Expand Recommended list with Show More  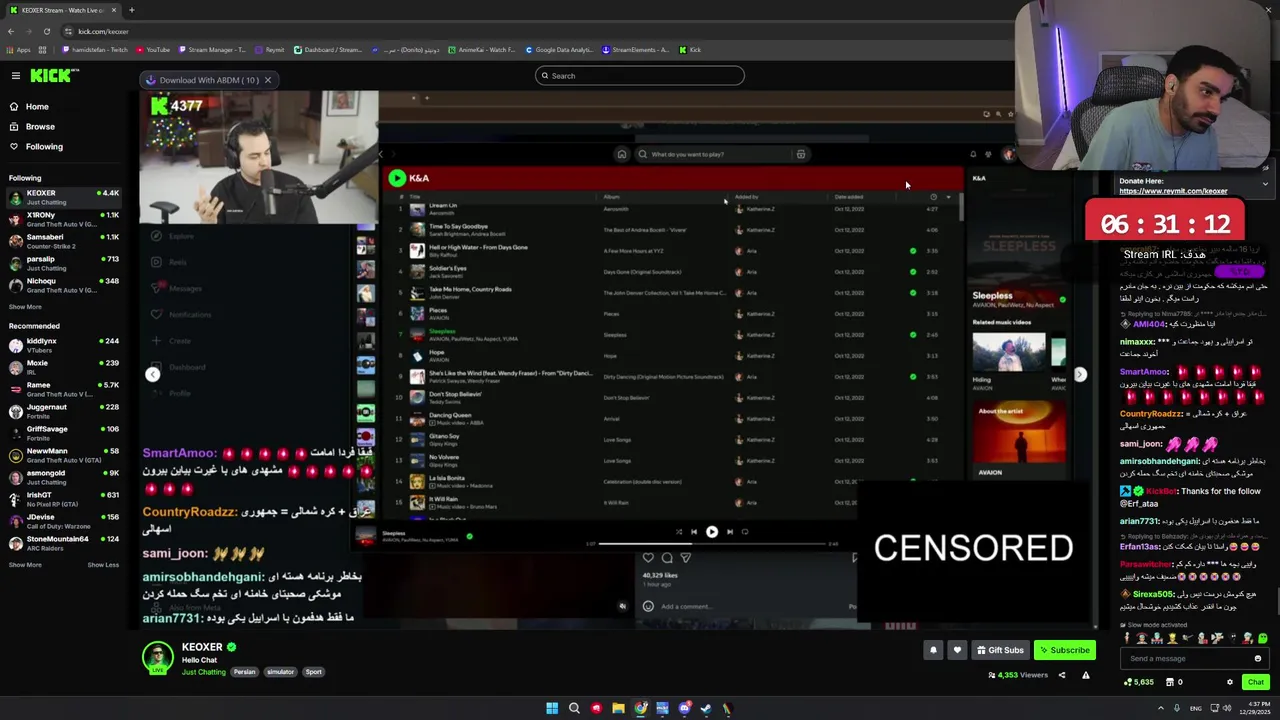point(25,565)
